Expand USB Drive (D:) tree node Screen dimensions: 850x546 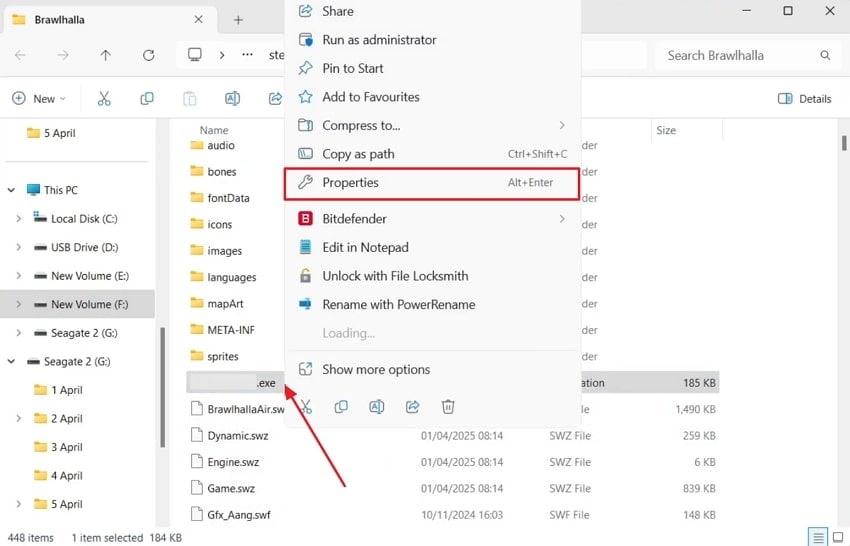19,247
